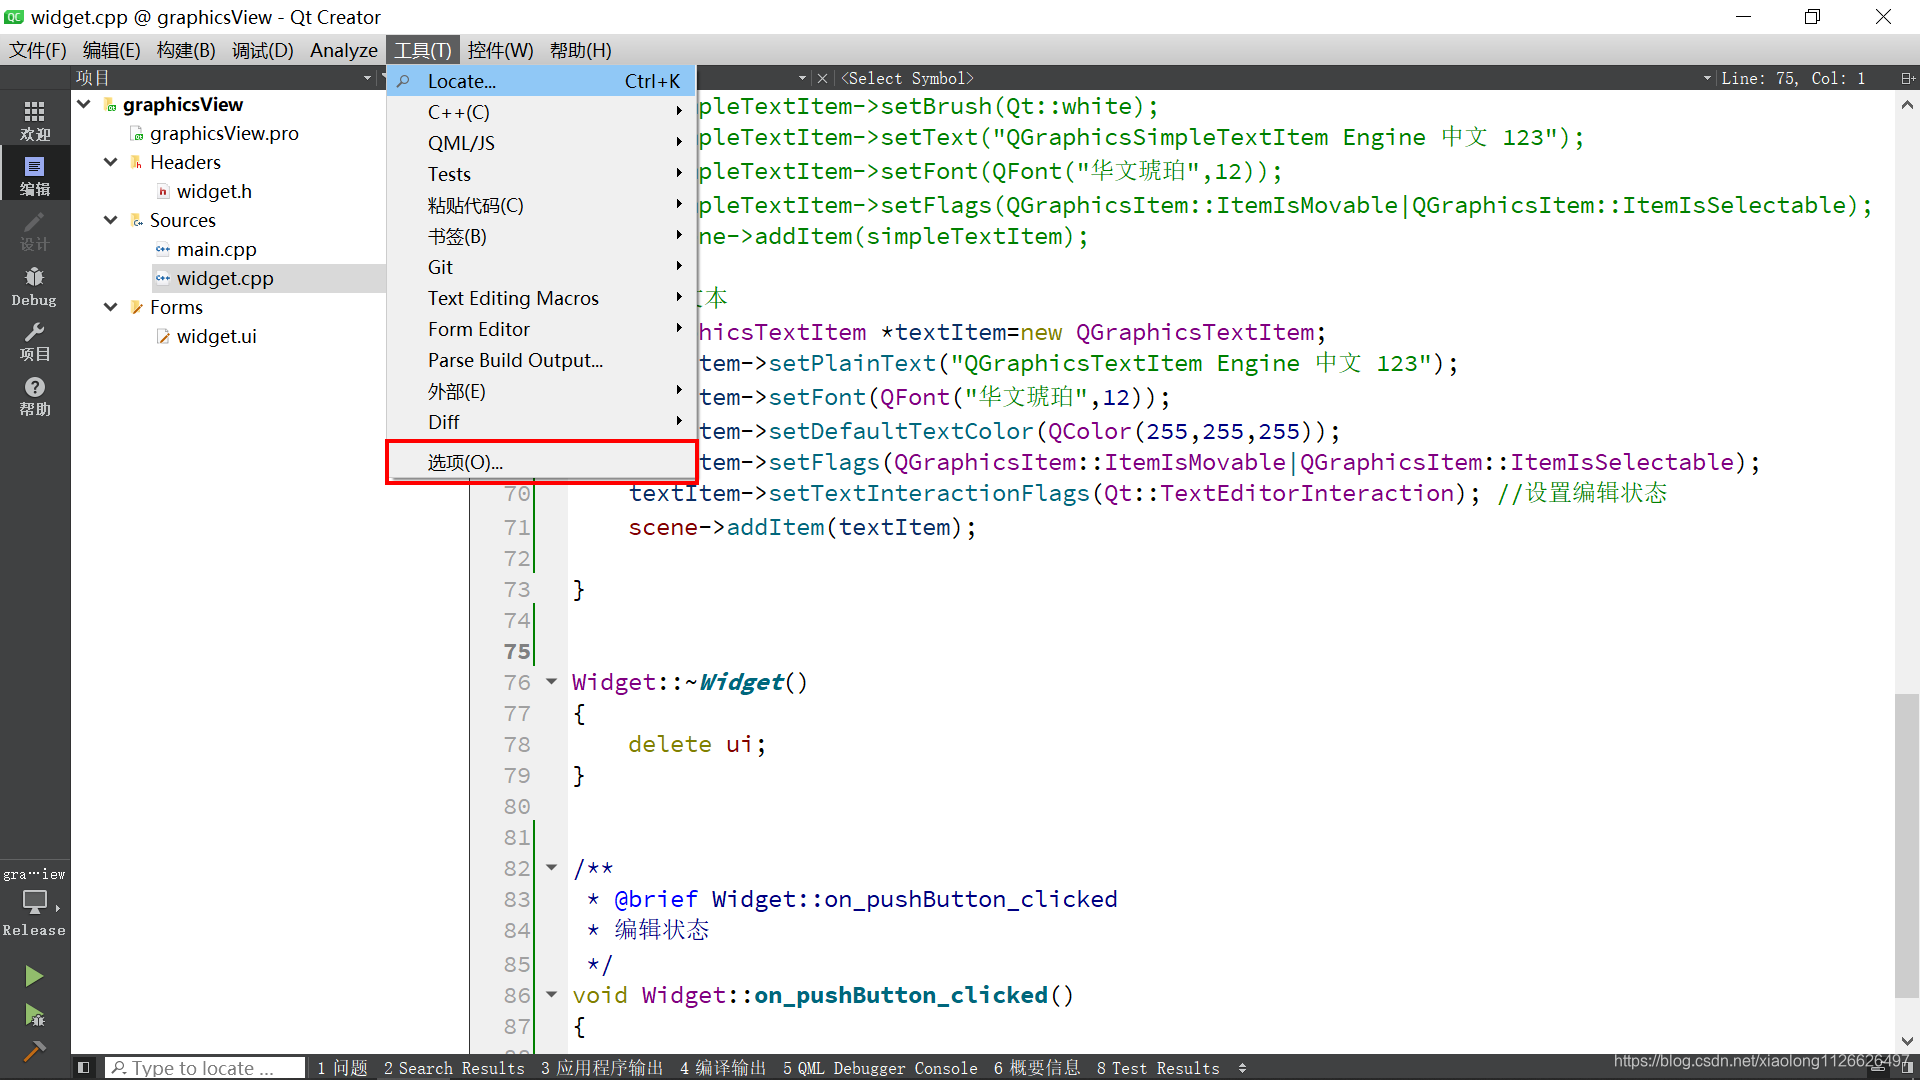Click the Build hammer icon
Viewport: 1920px width, 1080px height.
point(34,1051)
